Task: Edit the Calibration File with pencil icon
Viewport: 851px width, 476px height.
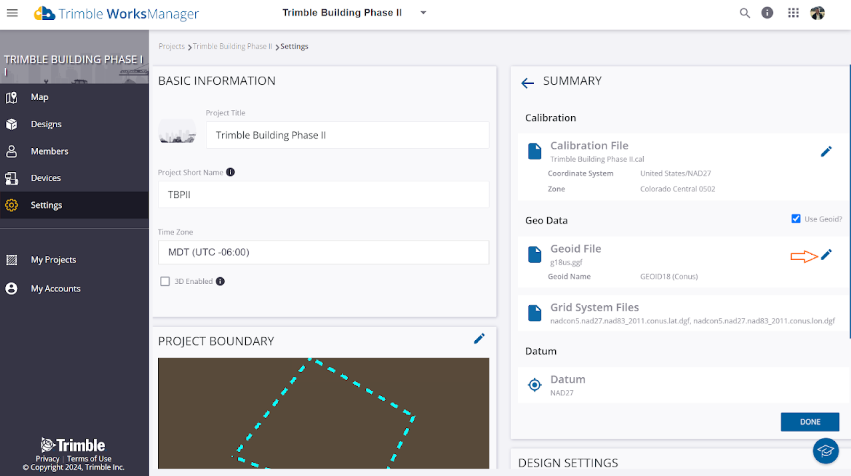Action: (x=826, y=151)
